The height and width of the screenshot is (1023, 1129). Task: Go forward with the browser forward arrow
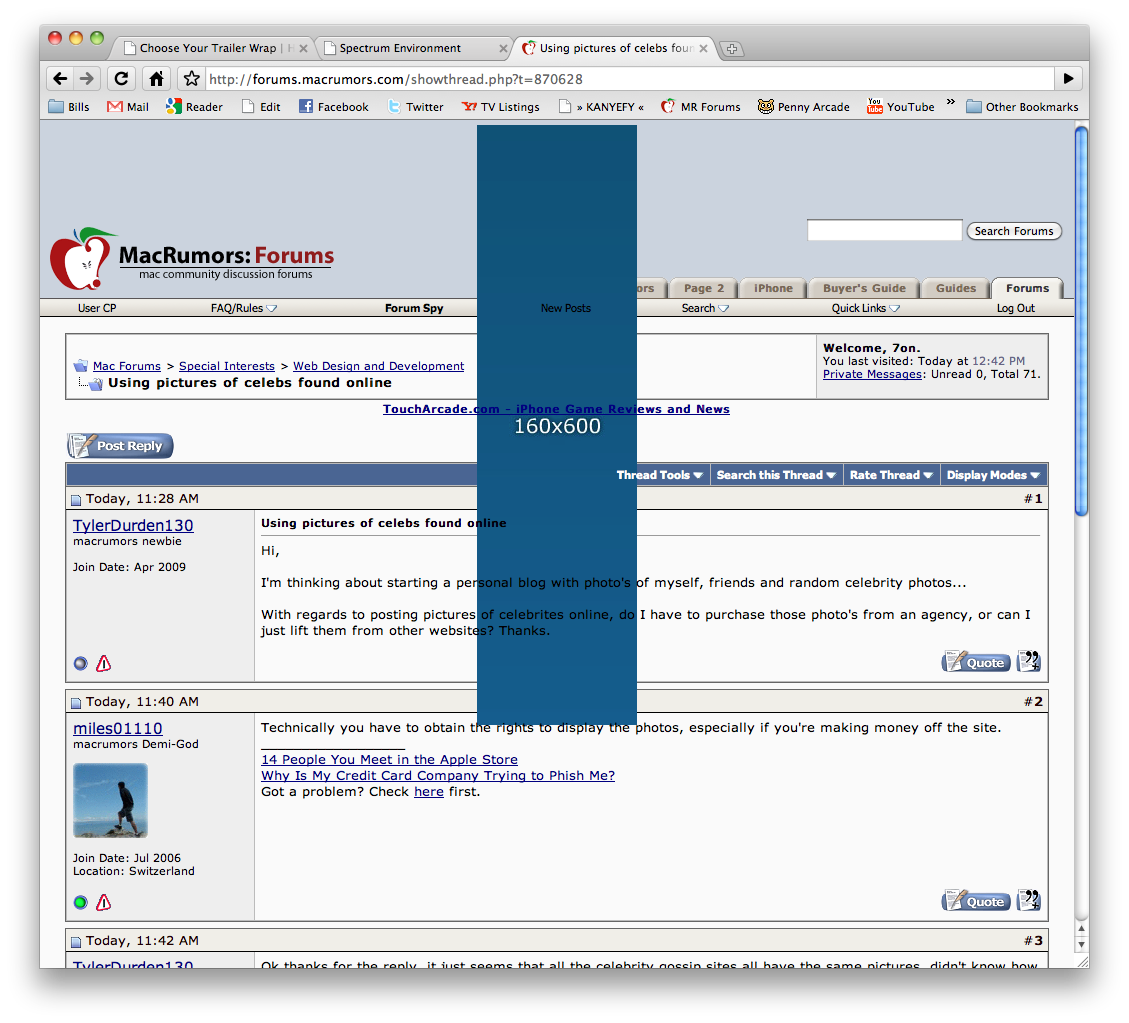[86, 78]
